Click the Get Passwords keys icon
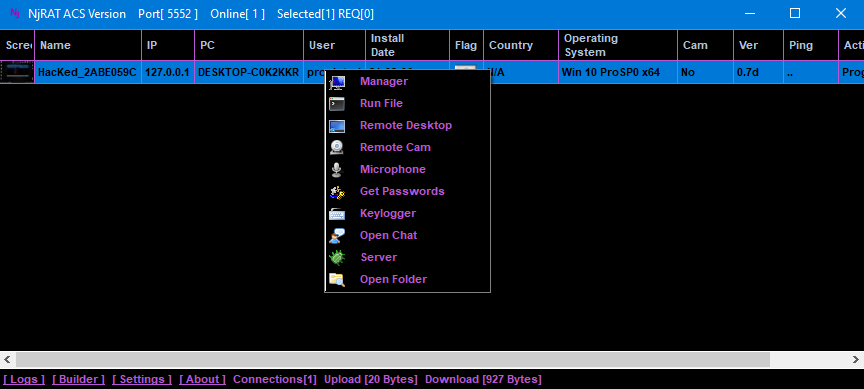The image size is (864, 389). coord(337,192)
